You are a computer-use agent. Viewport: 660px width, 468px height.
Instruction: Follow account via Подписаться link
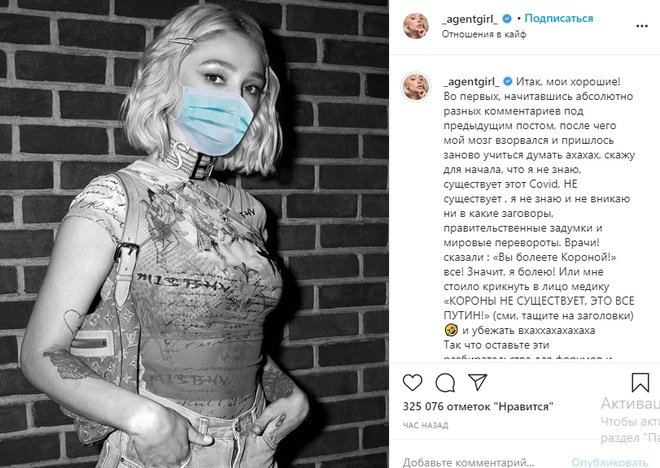pyautogui.click(x=559, y=19)
